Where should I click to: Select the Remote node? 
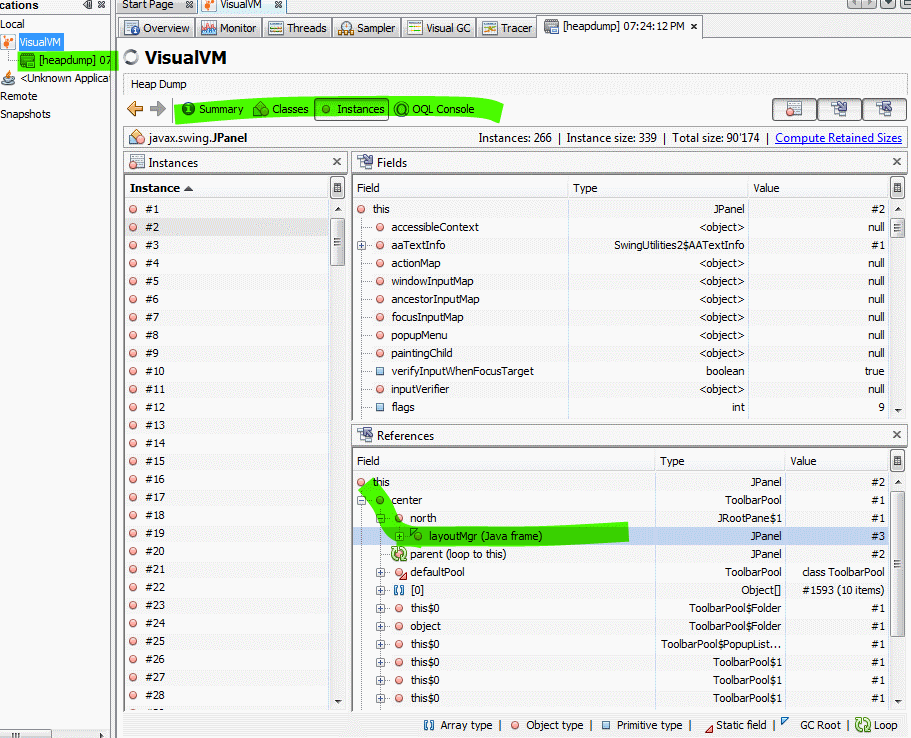pos(19,96)
